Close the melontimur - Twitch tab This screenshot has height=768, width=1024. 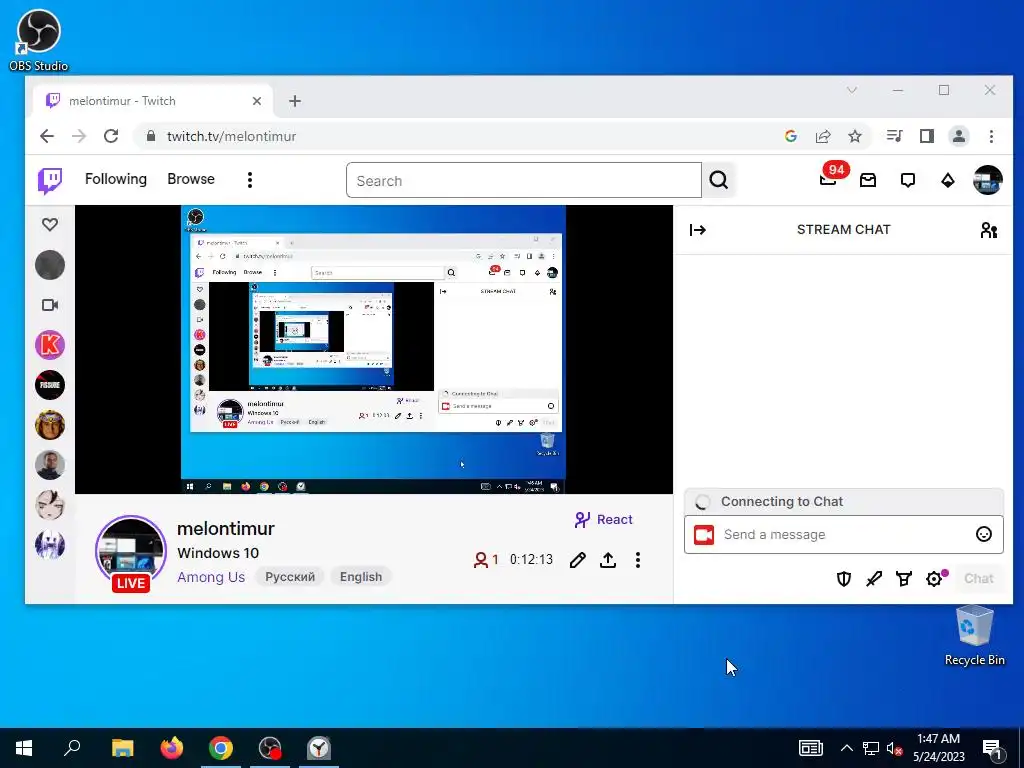click(x=257, y=101)
